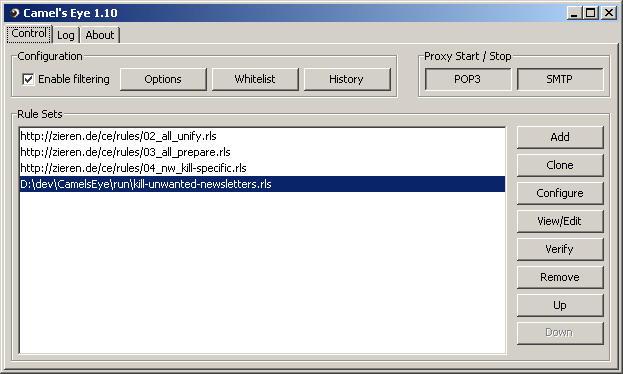Select kill-unwanted-newsletters.rls in the list
This screenshot has width=623, height=374.
tap(262, 184)
